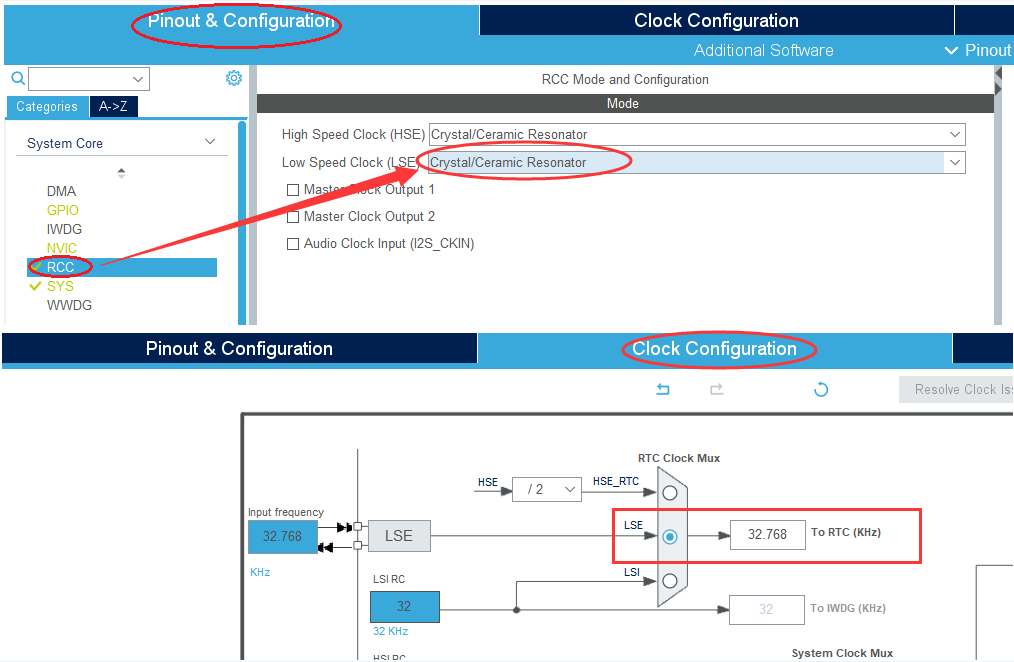Click the undo arrow above the clock diagram
This screenshot has height=662, width=1014.
[663, 389]
